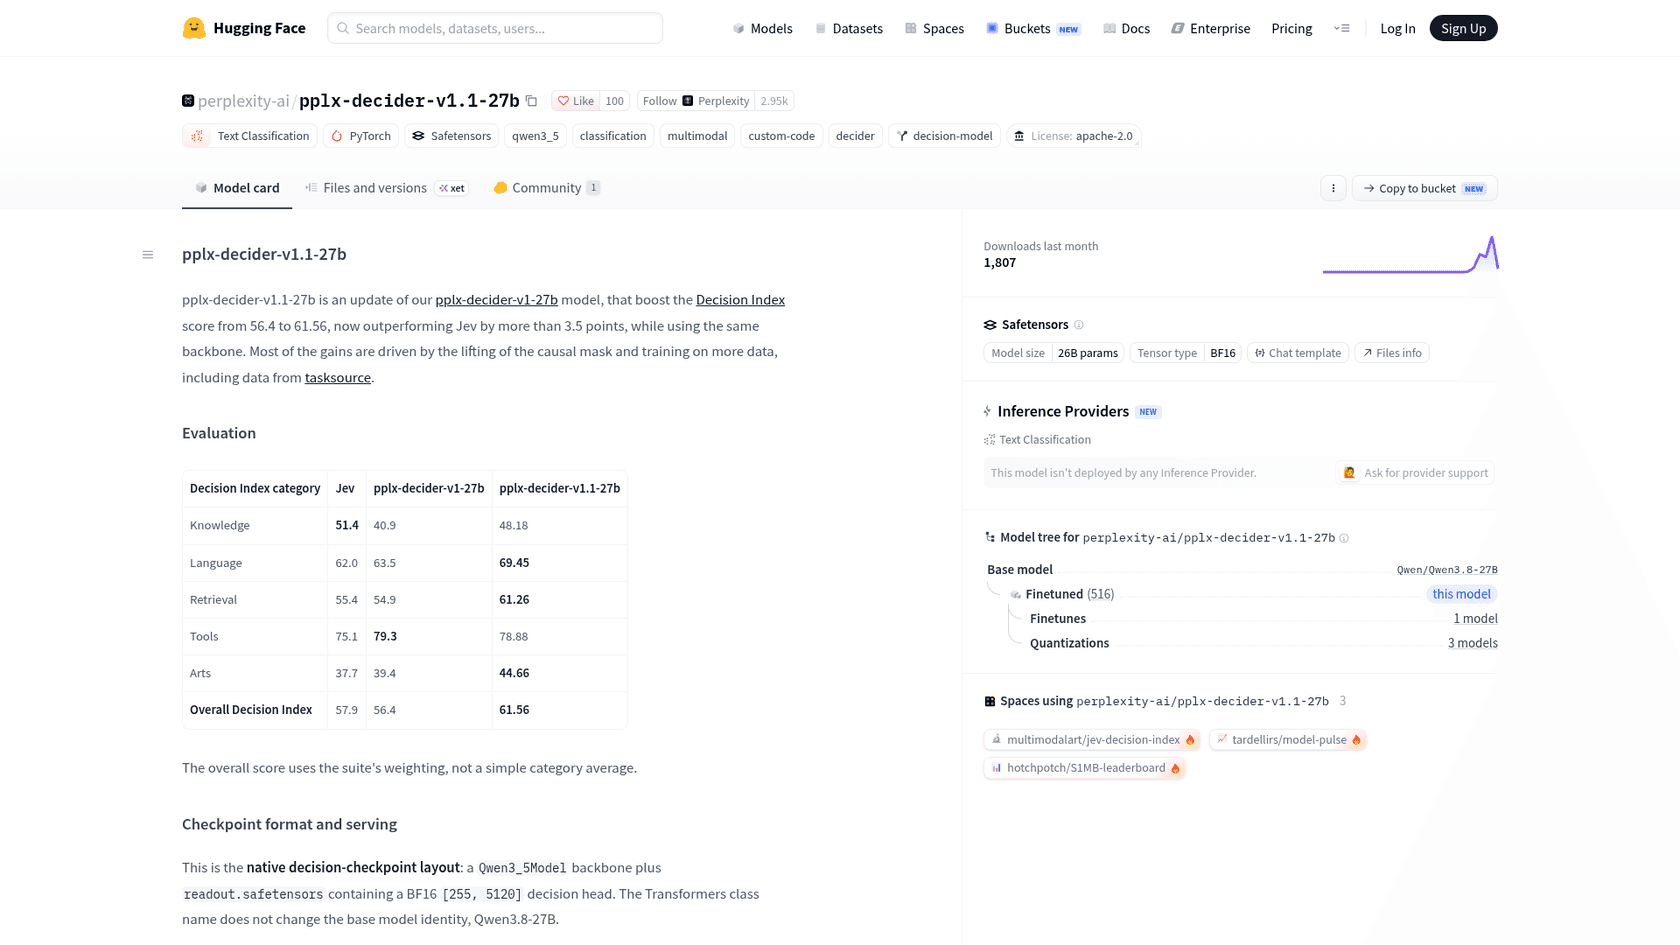Click the search models input field
The image size is (1680, 945).
[x=495, y=28]
